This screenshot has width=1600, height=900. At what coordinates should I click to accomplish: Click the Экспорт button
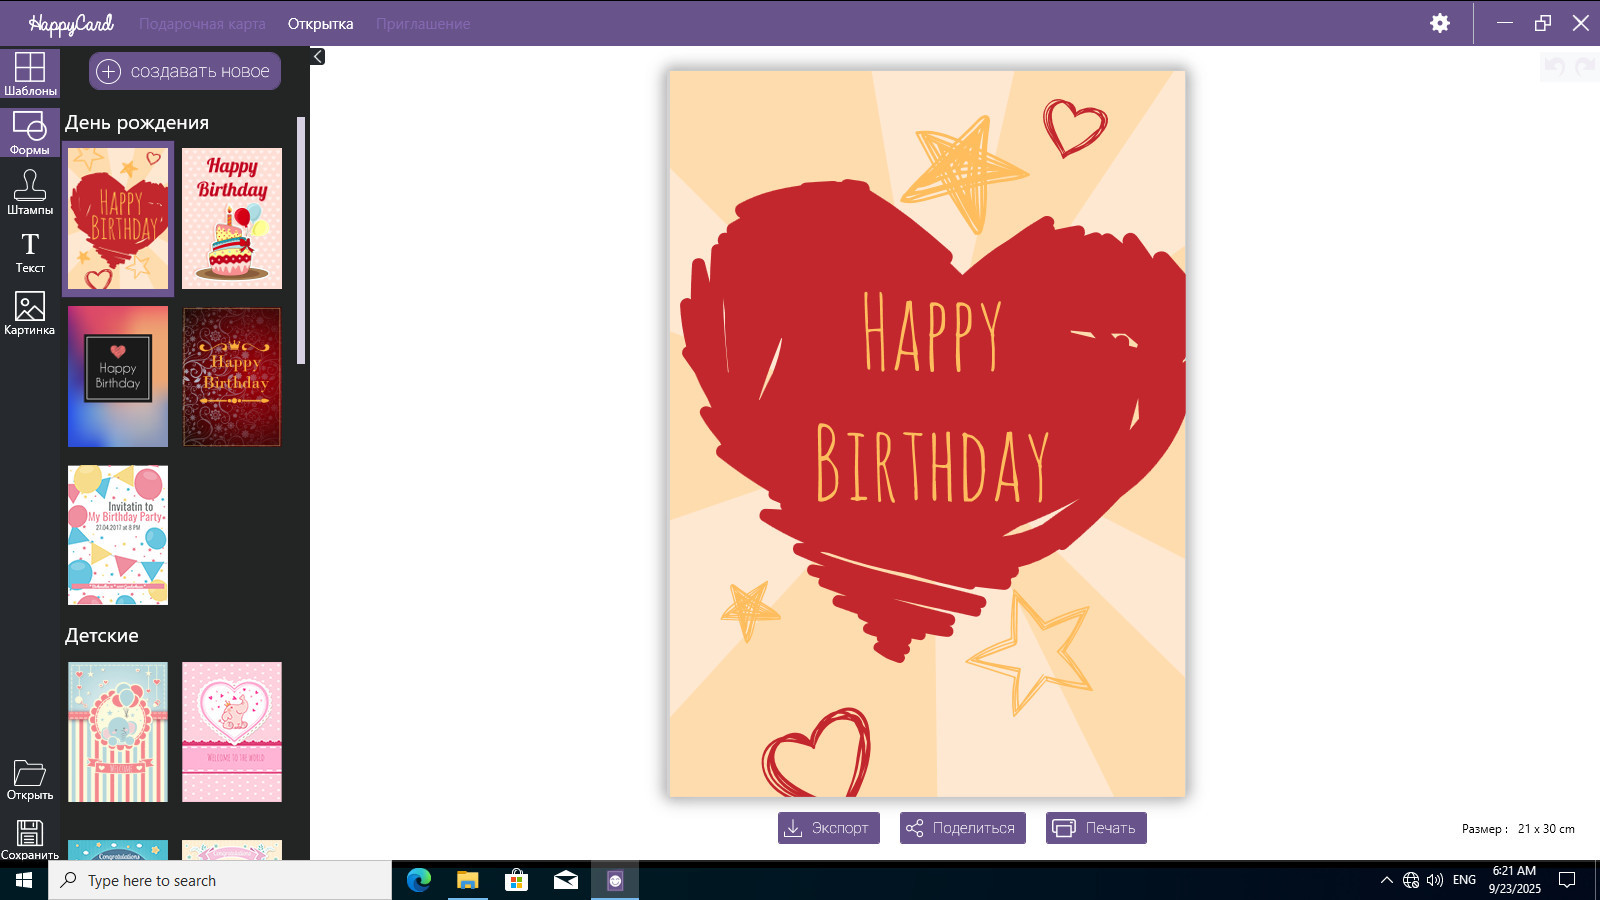click(x=828, y=828)
